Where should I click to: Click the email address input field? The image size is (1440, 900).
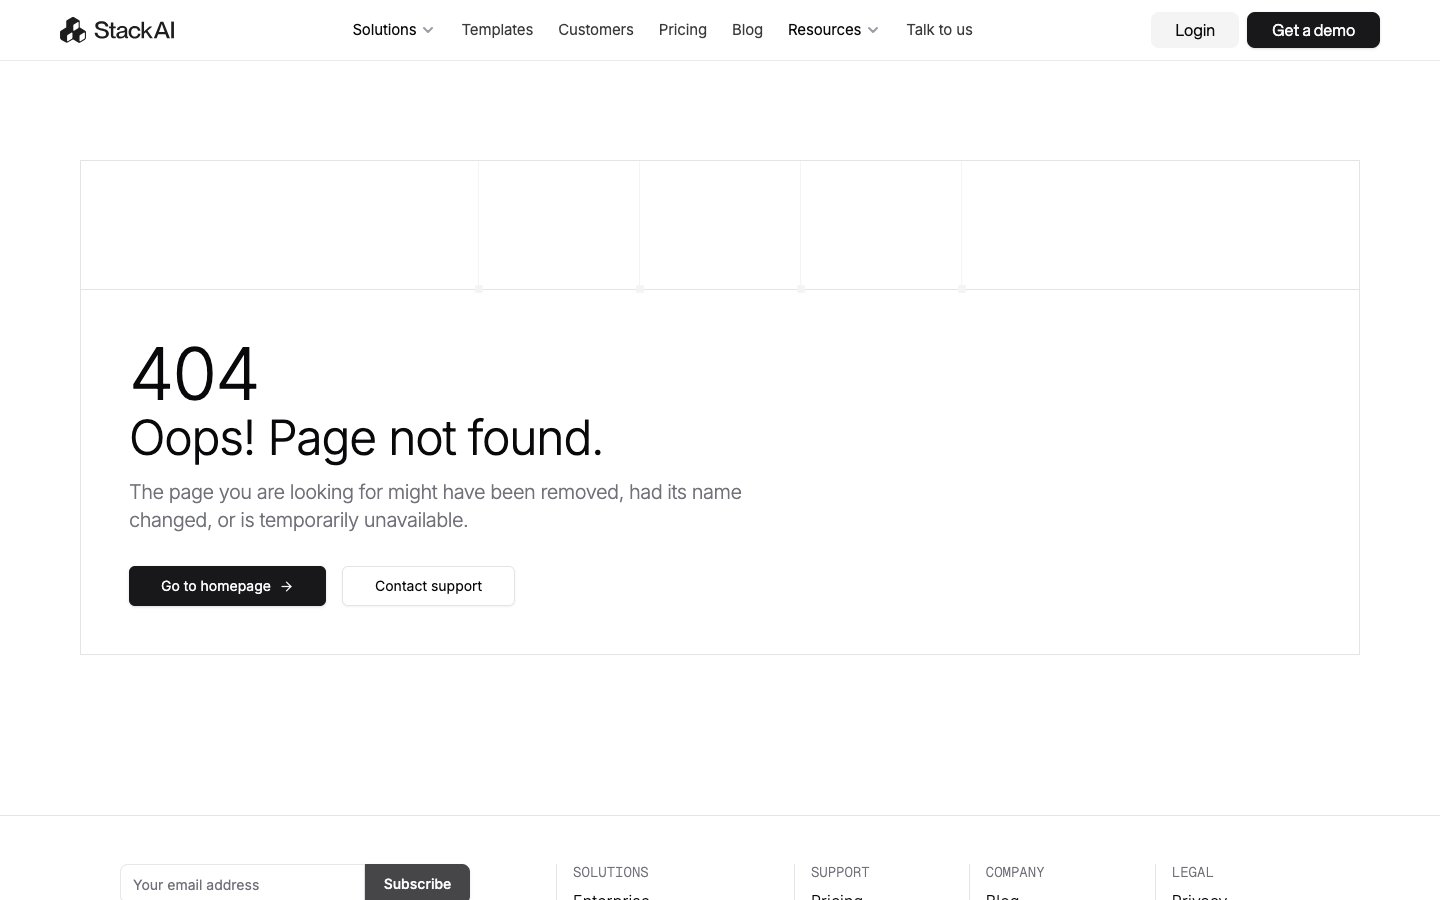point(243,884)
